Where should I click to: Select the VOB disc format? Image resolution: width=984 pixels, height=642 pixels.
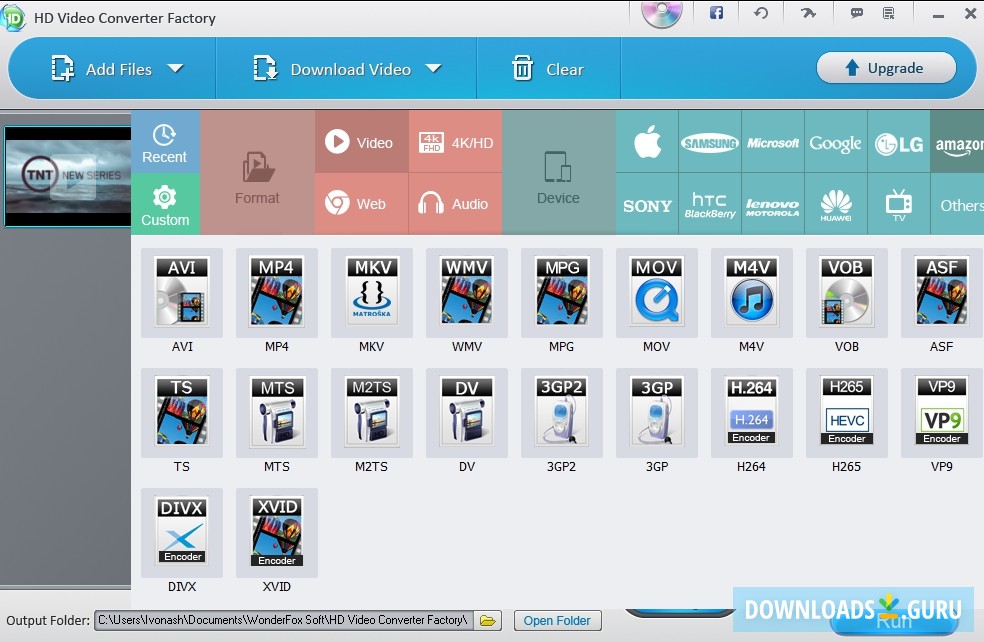846,292
